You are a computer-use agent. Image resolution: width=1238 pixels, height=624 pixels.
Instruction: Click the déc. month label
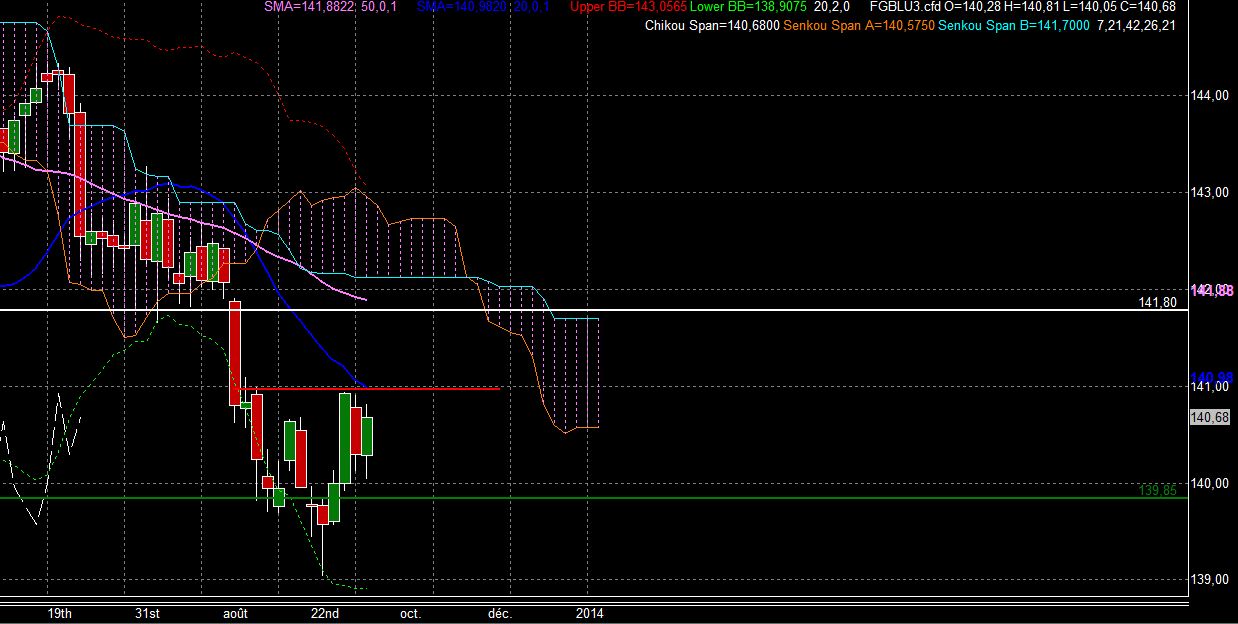pyautogui.click(x=499, y=612)
